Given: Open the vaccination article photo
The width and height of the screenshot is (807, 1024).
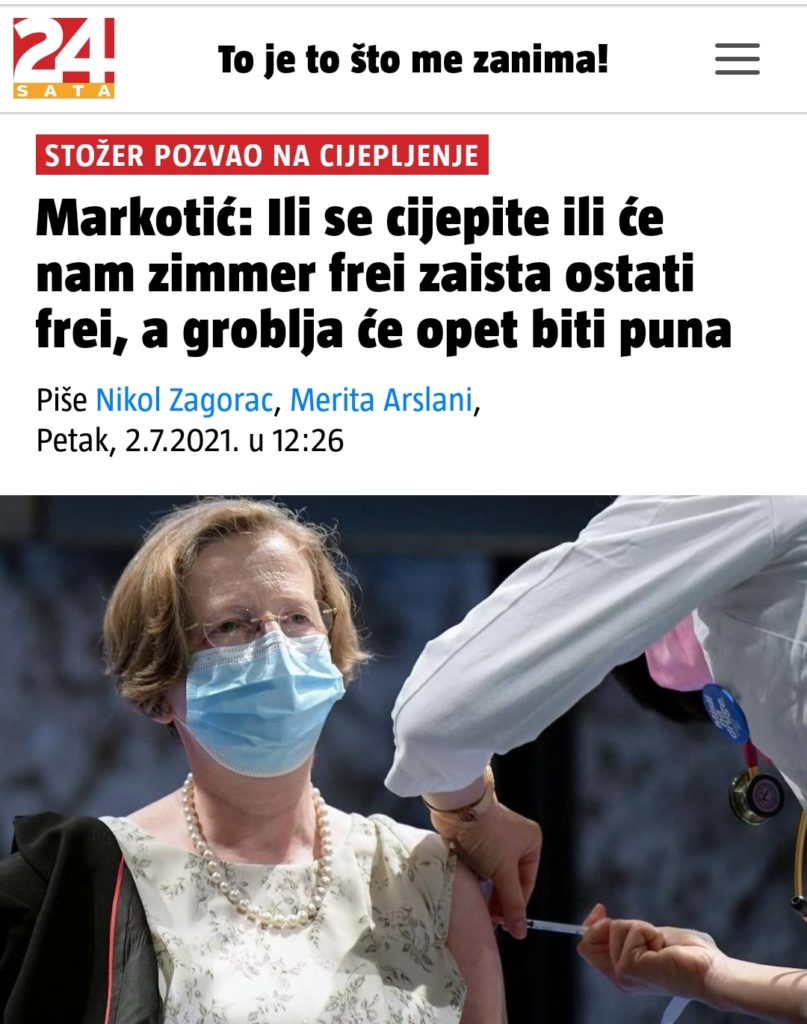Looking at the screenshot, I should click(x=404, y=760).
